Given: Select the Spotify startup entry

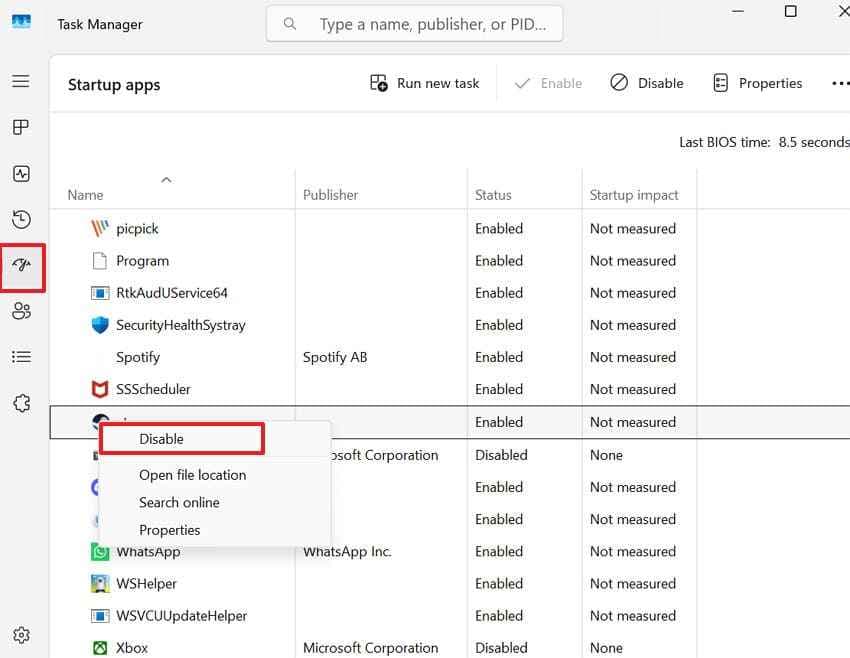Looking at the screenshot, I should [138, 357].
